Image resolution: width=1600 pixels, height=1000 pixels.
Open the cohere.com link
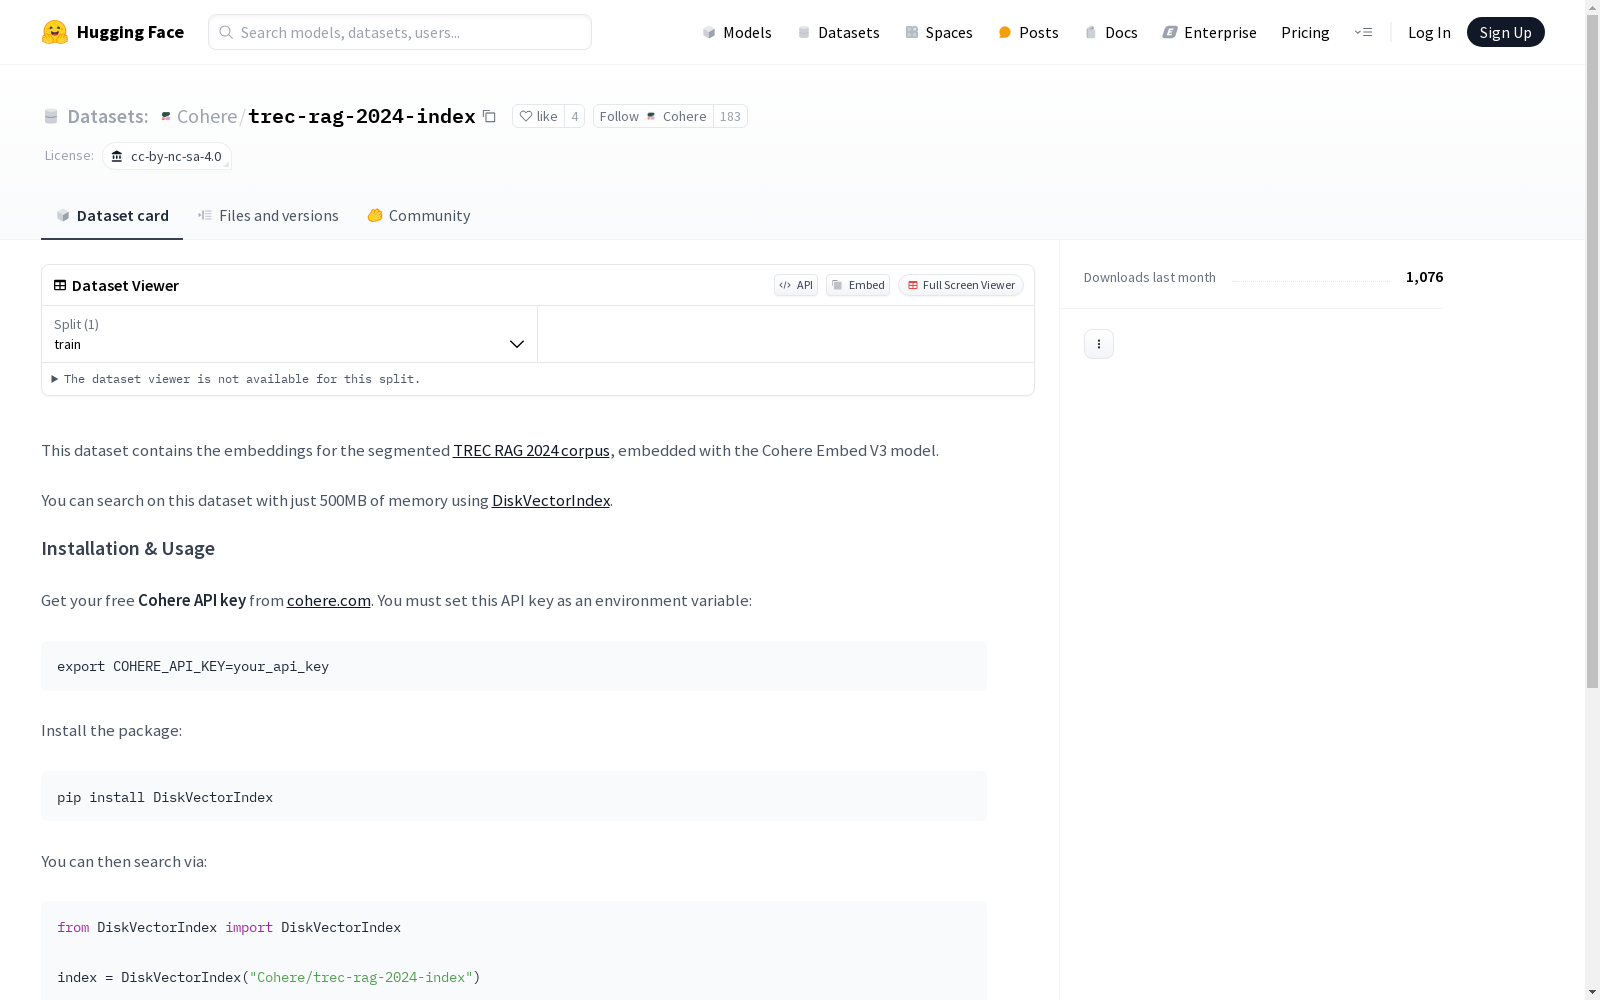329,600
